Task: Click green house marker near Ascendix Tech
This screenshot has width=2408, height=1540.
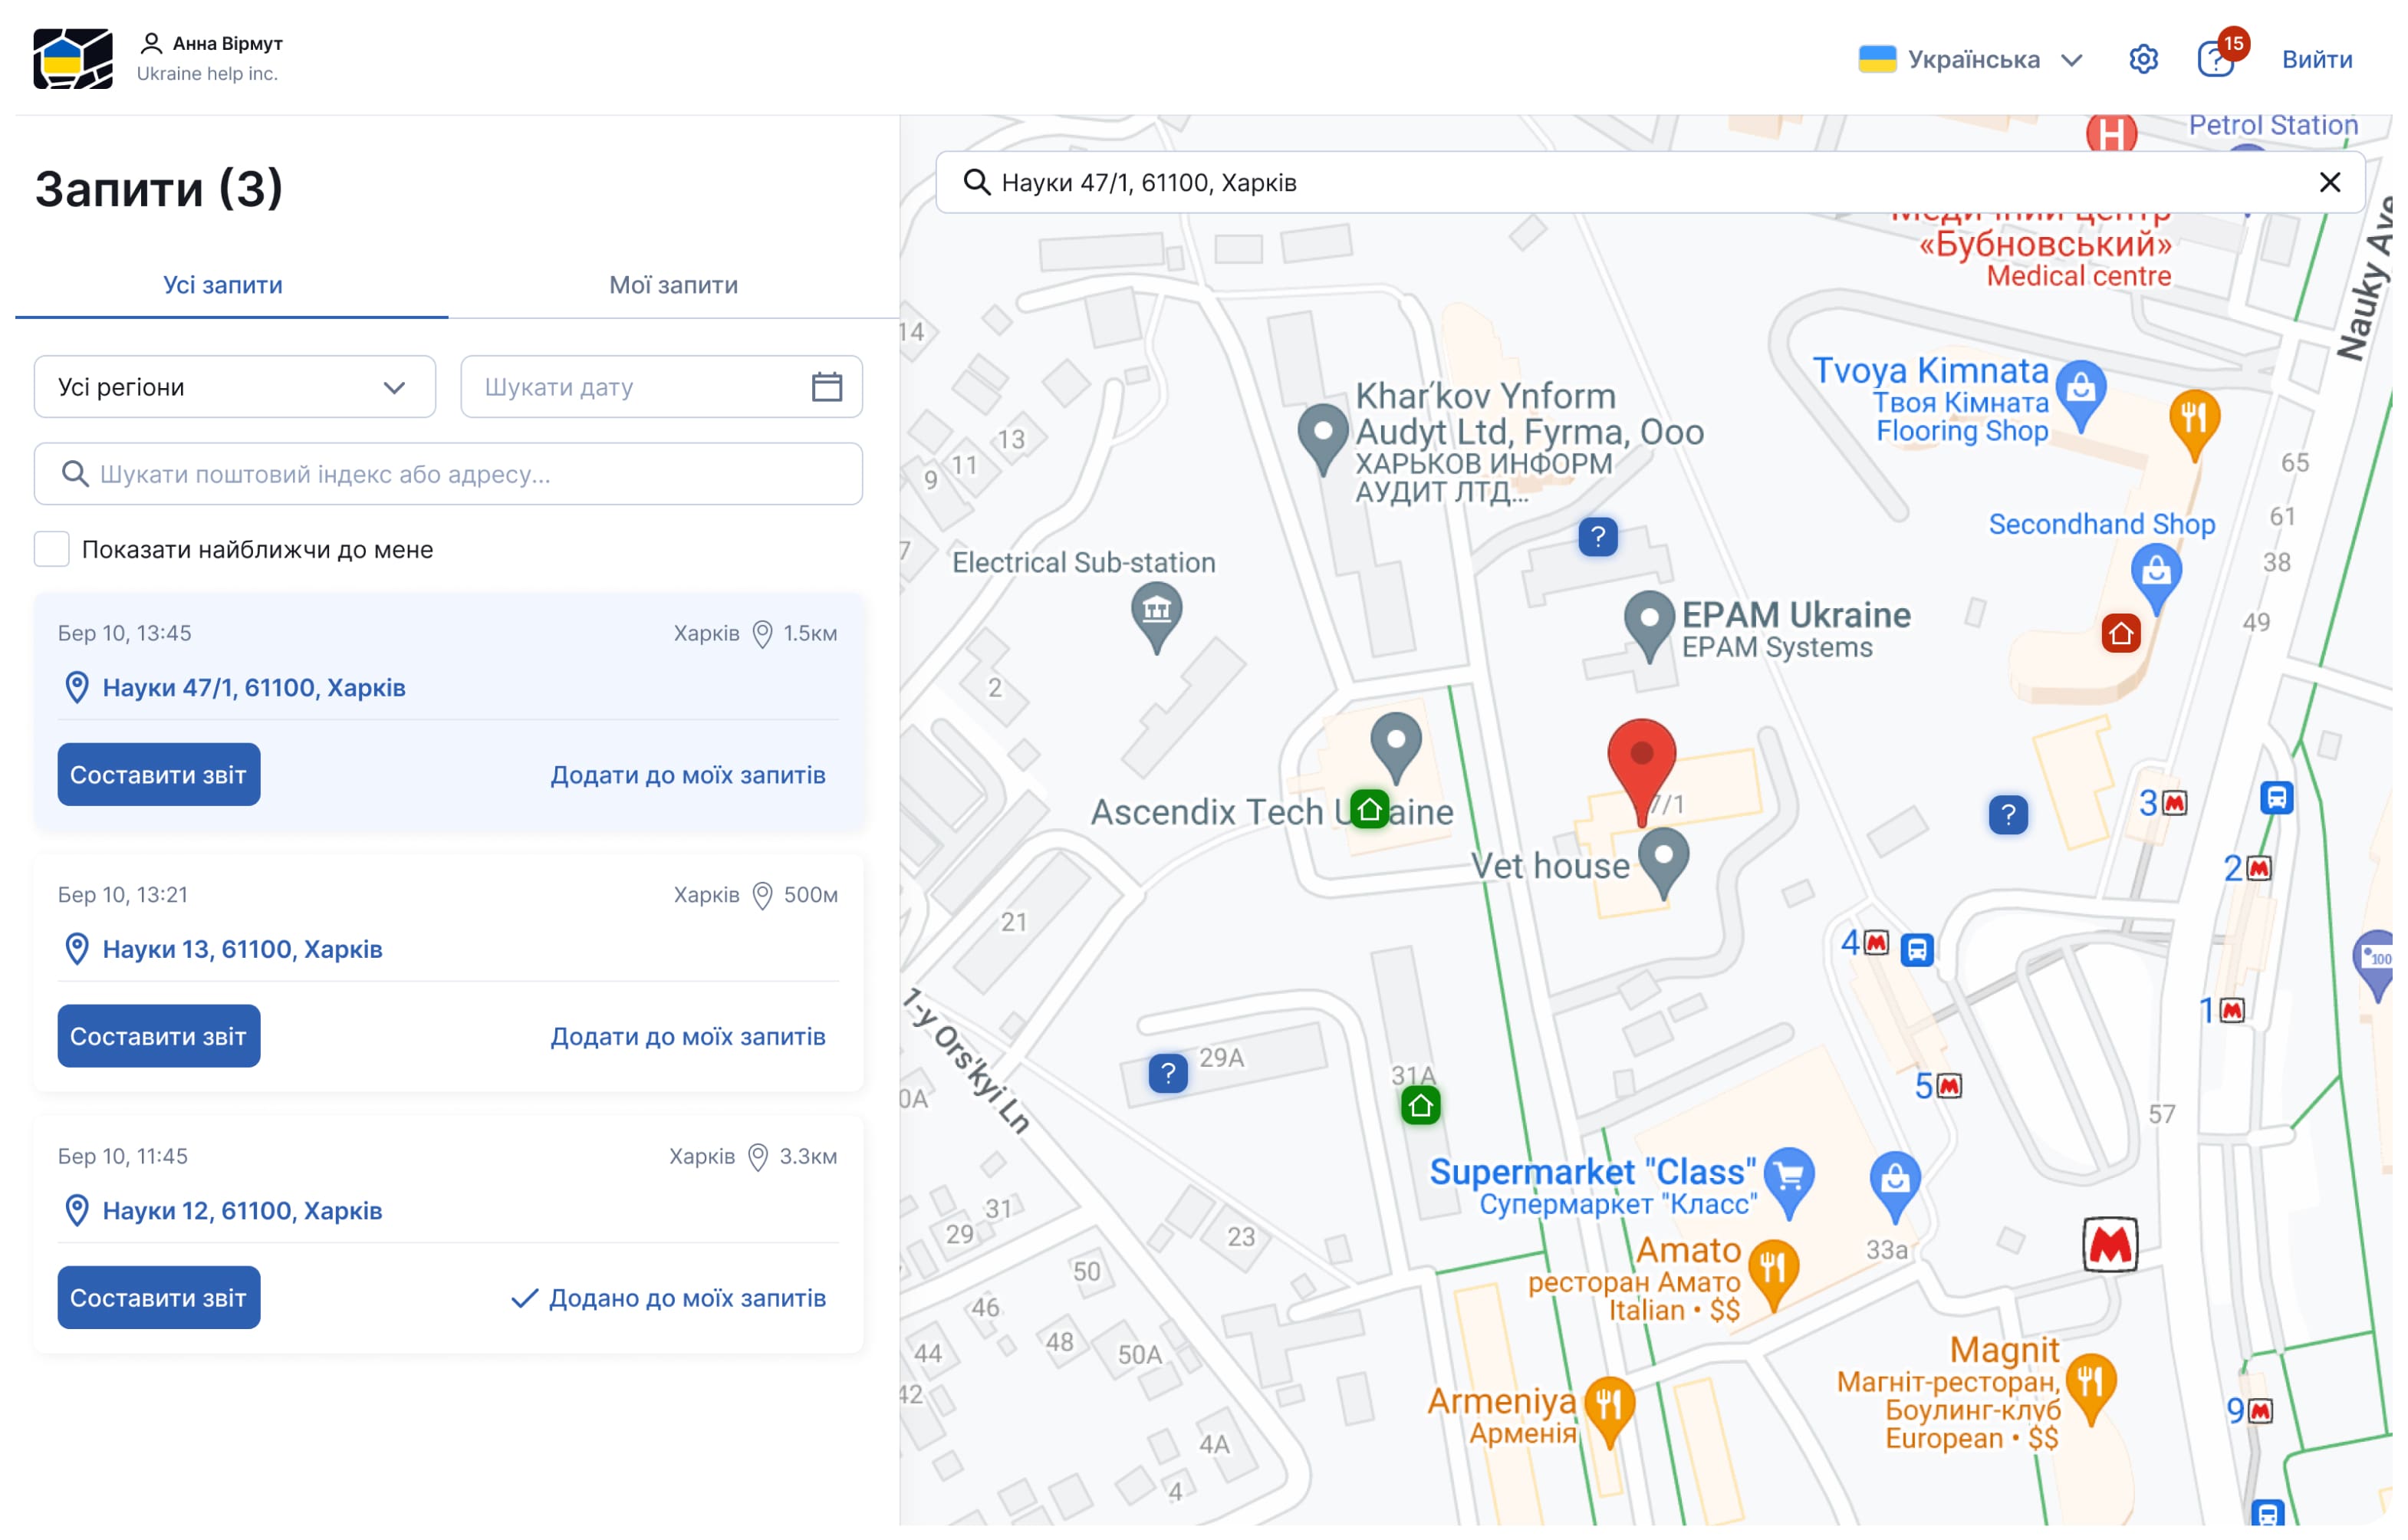Action: pos(1369,809)
